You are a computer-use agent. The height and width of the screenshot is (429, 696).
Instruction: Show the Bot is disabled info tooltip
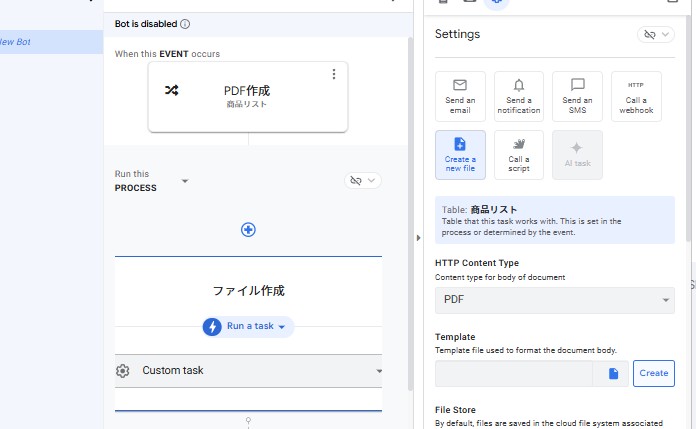185,24
